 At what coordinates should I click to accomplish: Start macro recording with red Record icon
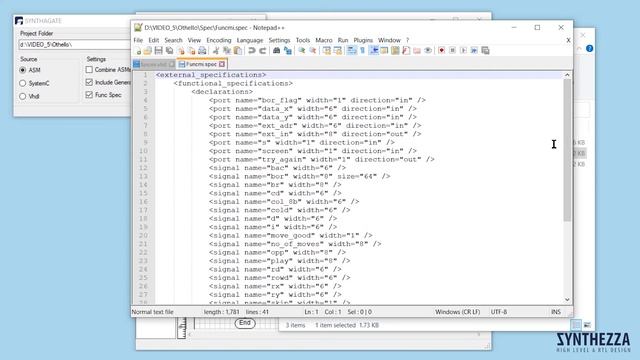pos(442,51)
